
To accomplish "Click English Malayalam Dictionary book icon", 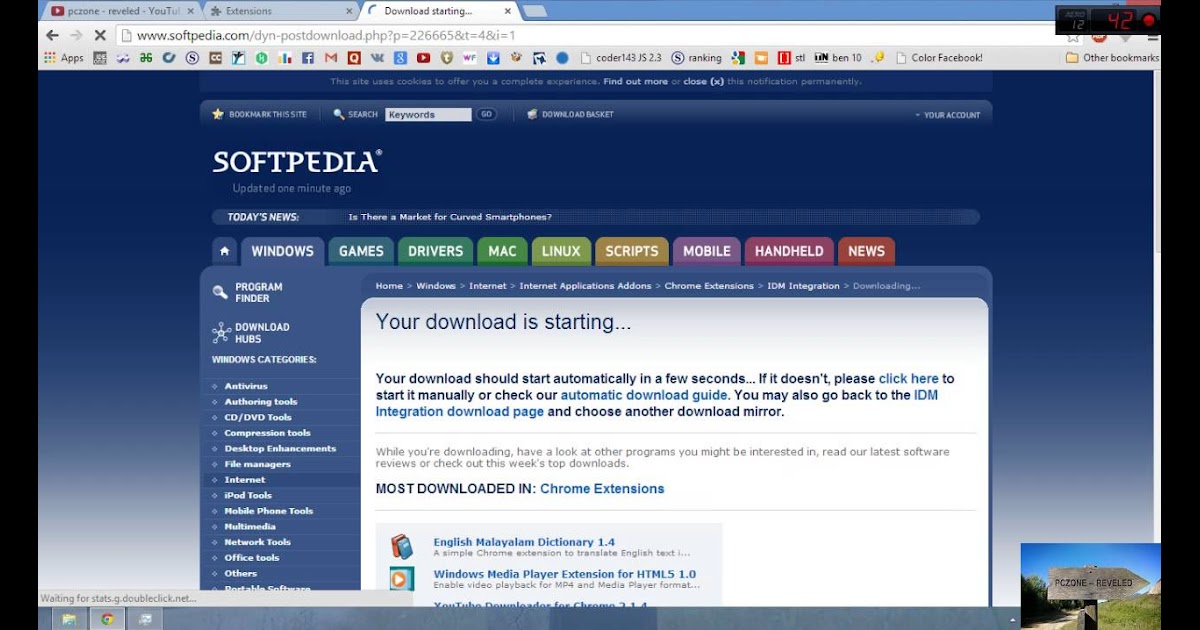I will pyautogui.click(x=401, y=546).
